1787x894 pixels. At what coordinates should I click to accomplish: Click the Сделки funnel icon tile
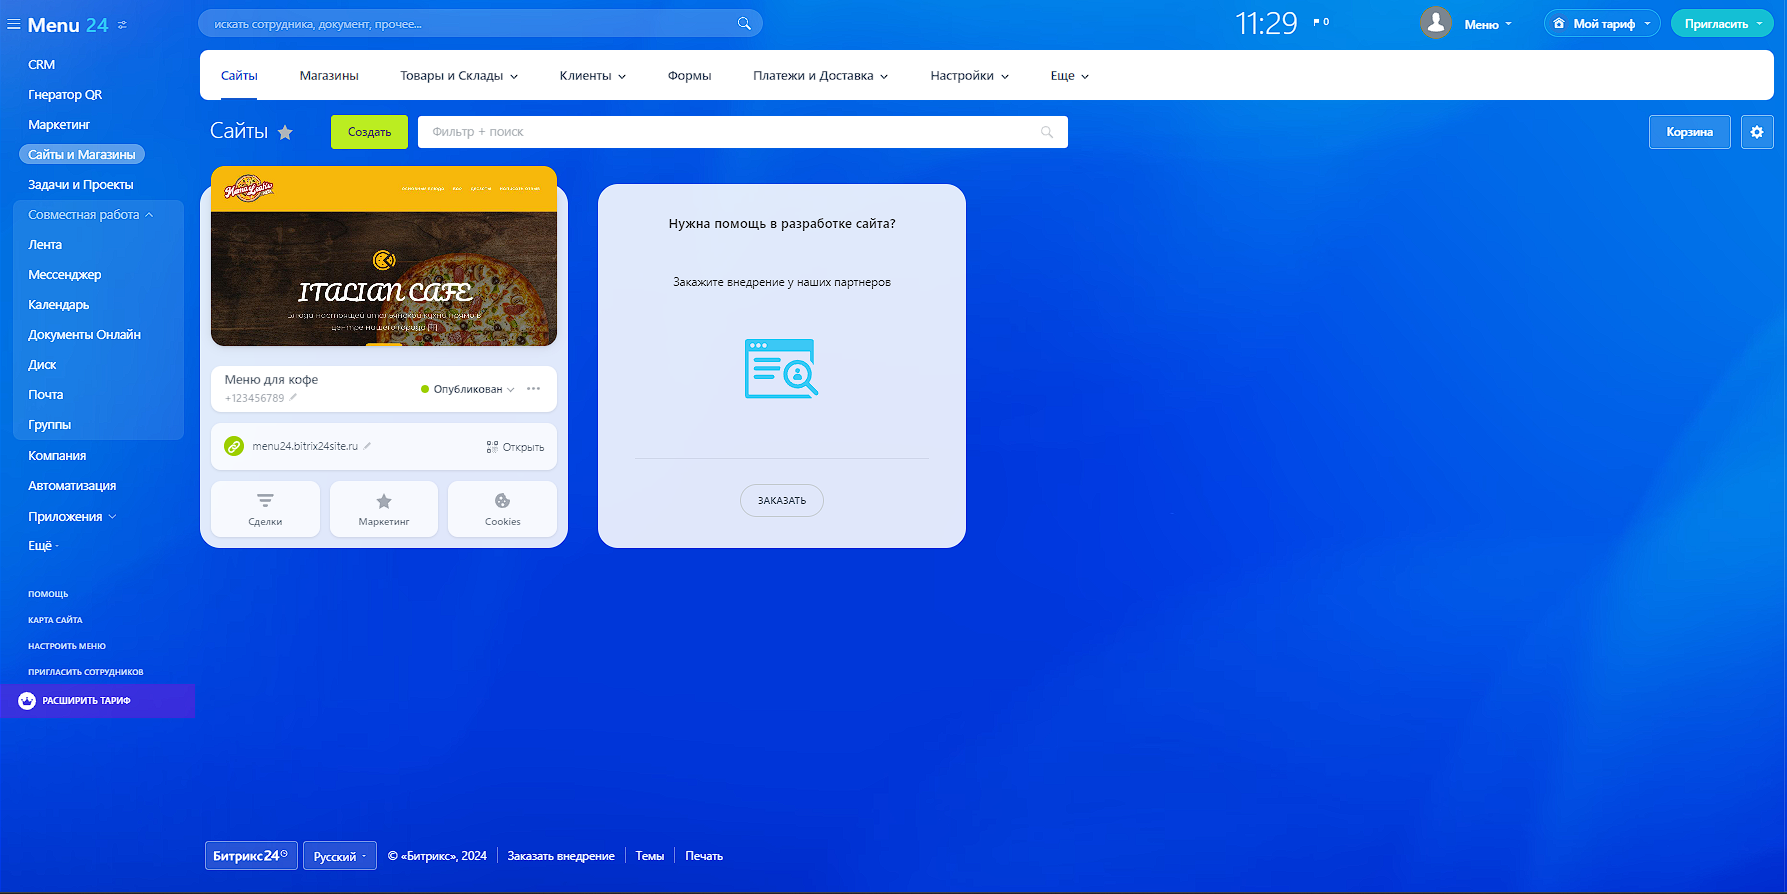tap(265, 509)
